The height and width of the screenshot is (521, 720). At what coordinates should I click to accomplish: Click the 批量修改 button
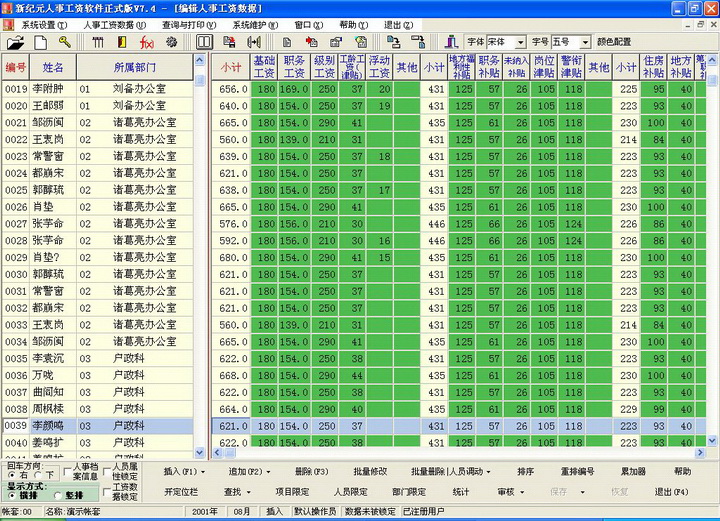370,471
